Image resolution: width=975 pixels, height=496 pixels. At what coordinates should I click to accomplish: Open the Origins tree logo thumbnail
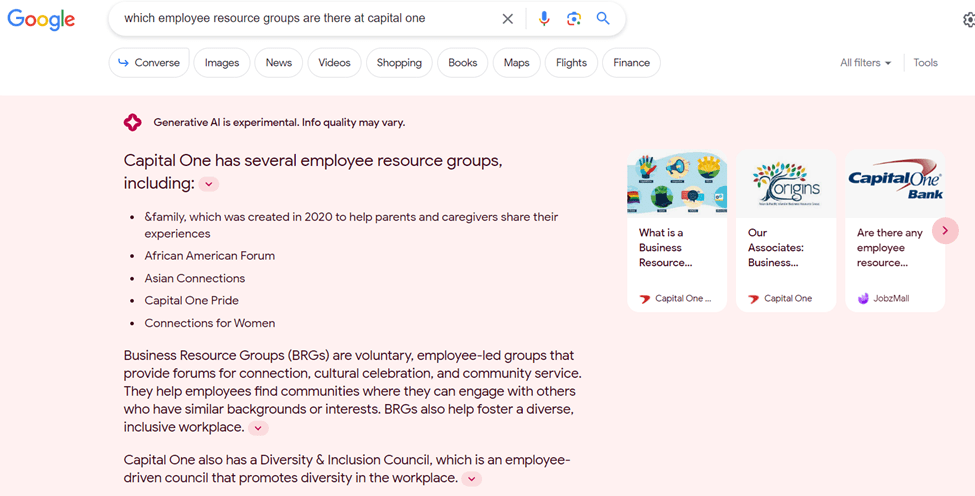(786, 184)
